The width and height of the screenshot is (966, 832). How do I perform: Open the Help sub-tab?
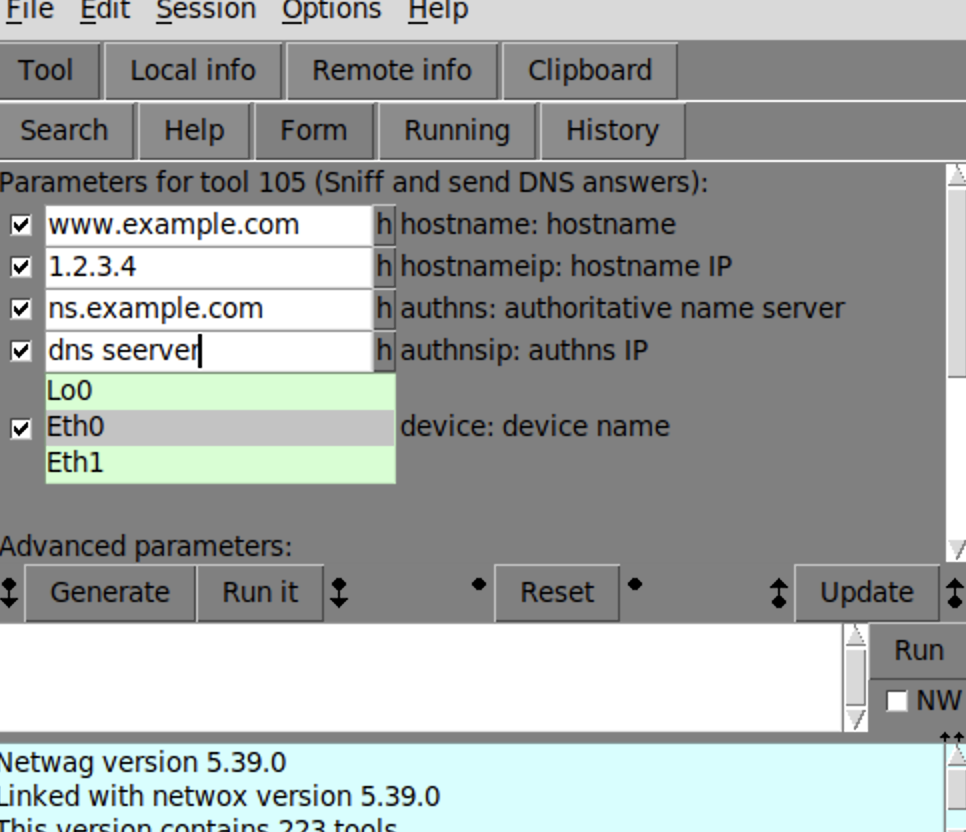pyautogui.click(x=194, y=131)
